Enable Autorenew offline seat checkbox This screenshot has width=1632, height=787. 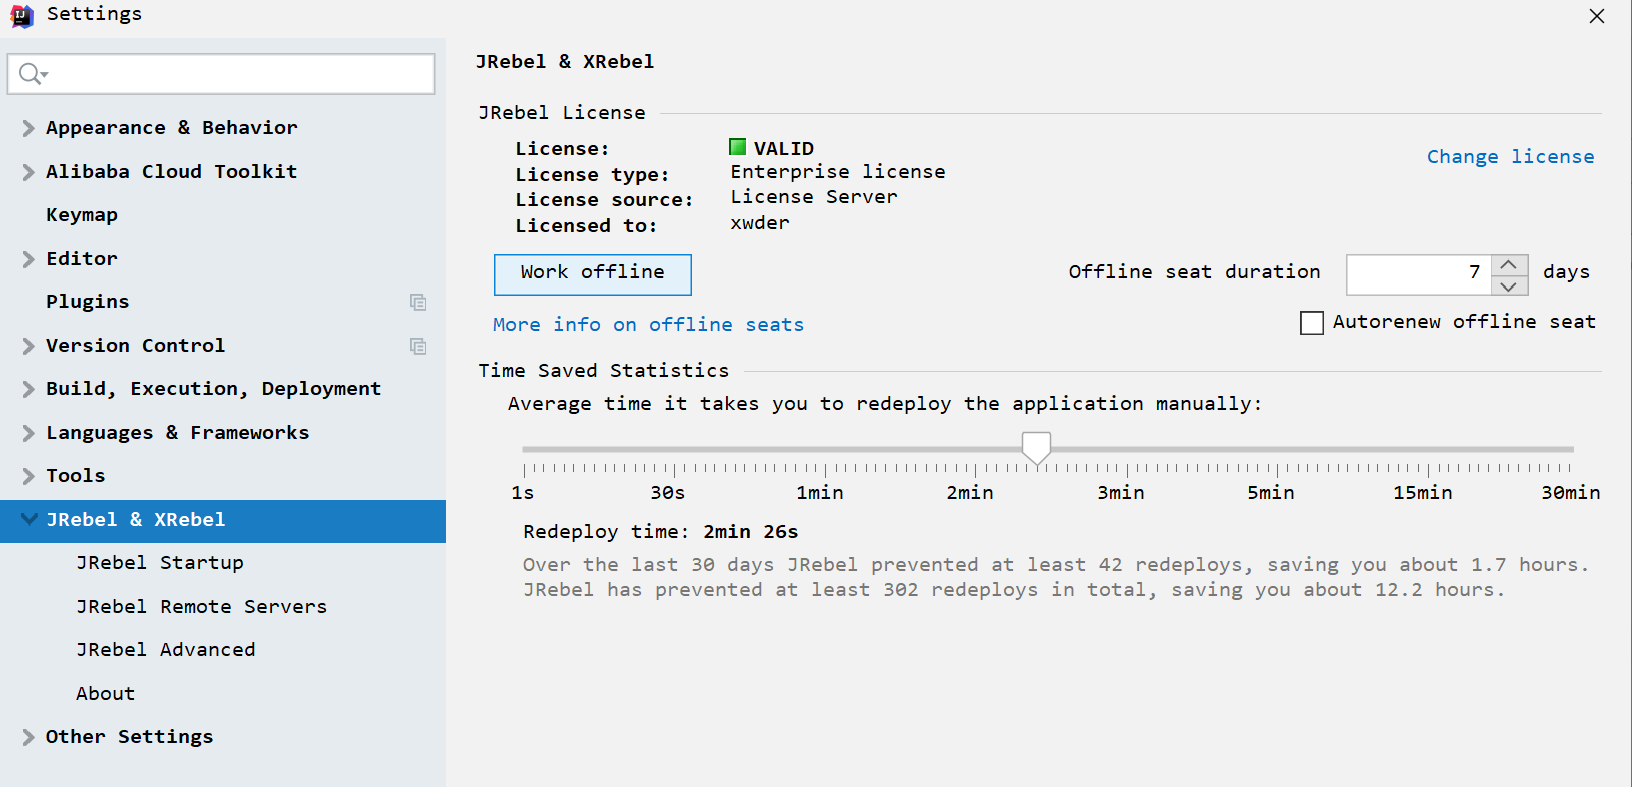pyautogui.click(x=1312, y=323)
